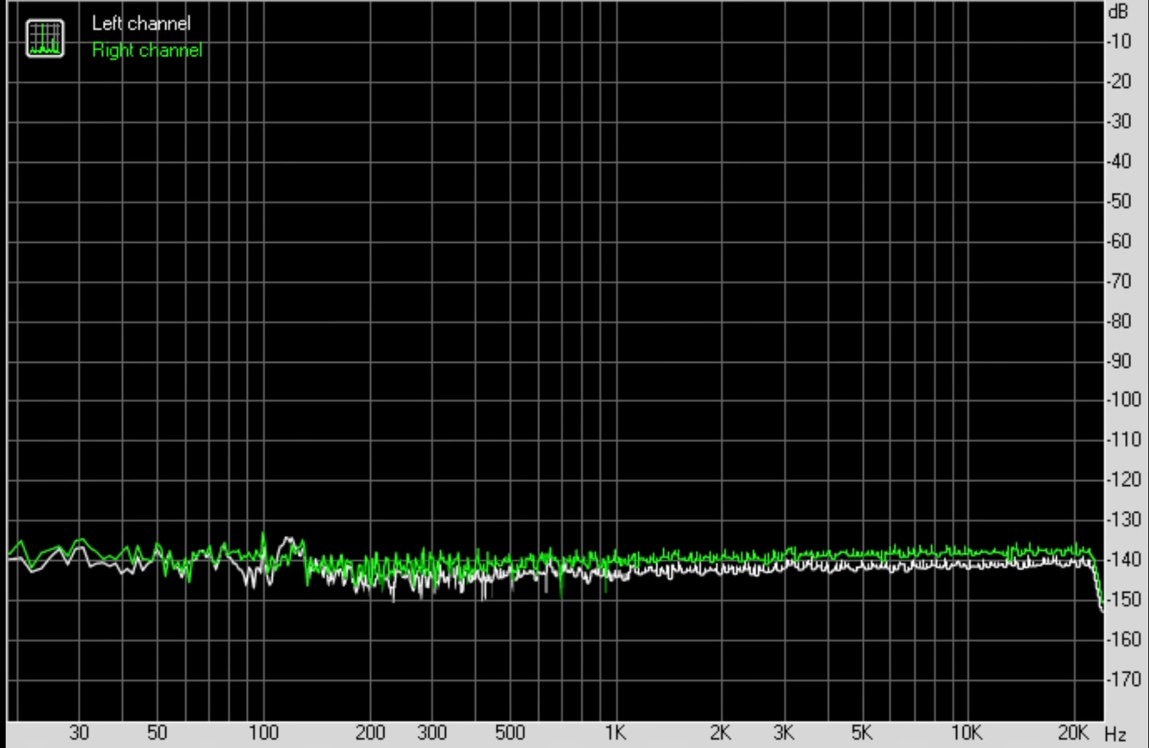Click the 500 frequency axis label
The image size is (1149, 748).
[509, 734]
